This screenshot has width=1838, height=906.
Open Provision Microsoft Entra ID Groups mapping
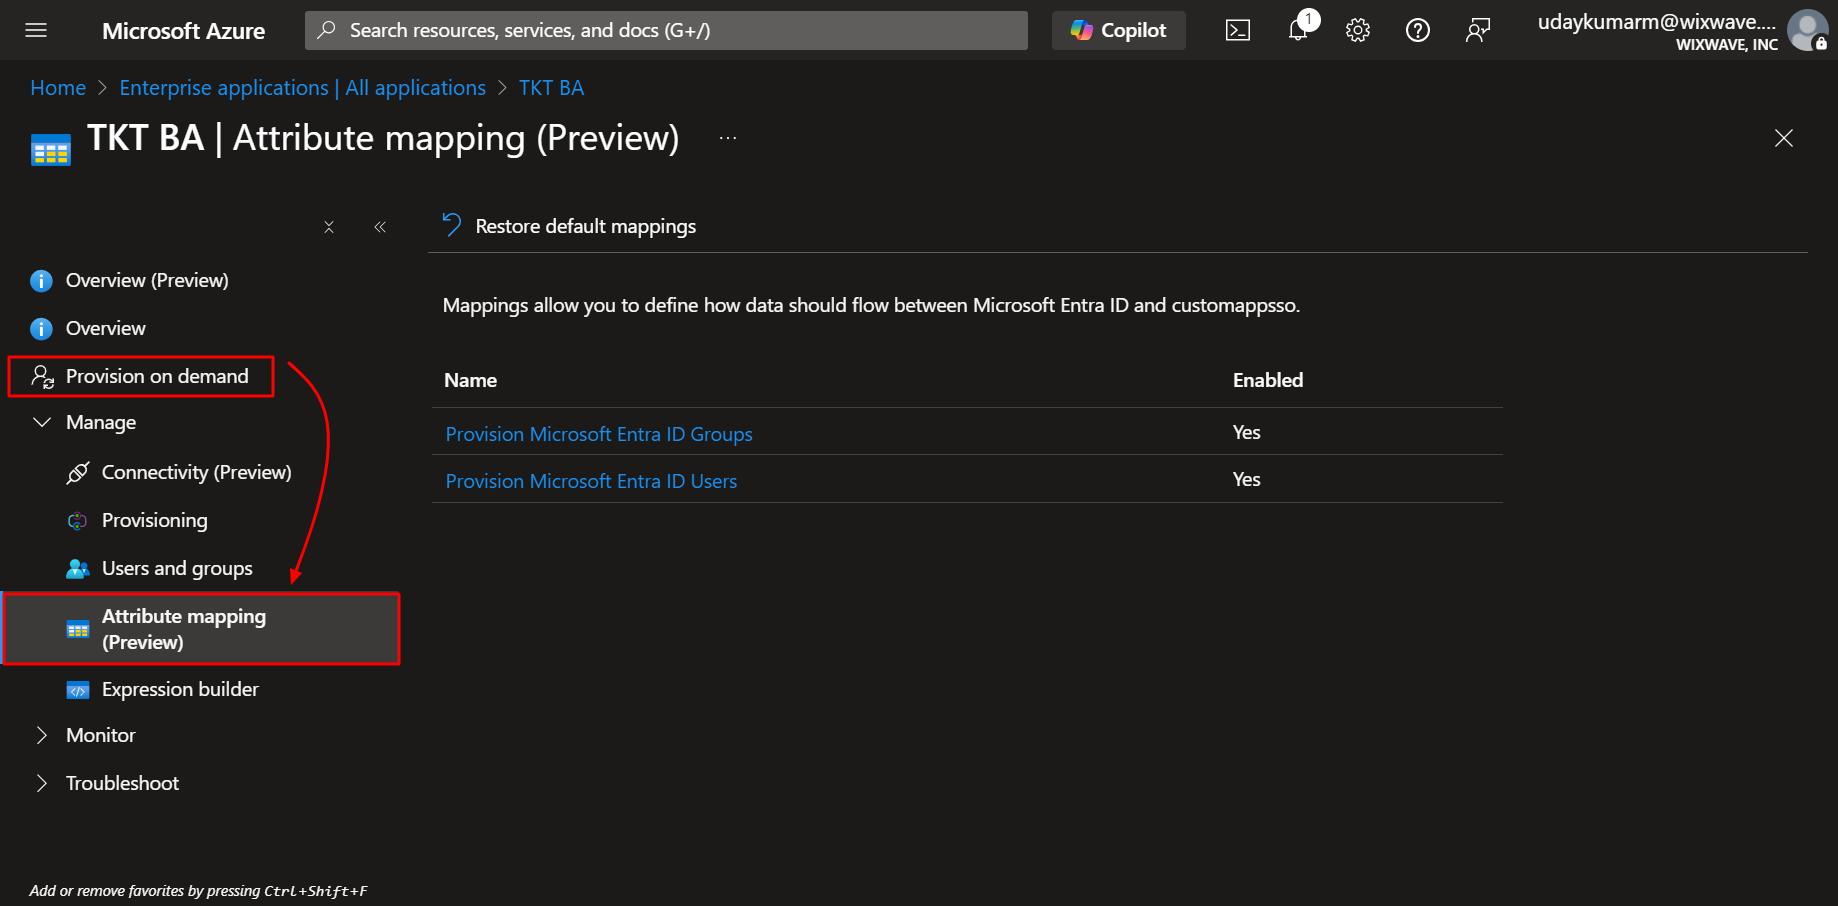tap(599, 434)
